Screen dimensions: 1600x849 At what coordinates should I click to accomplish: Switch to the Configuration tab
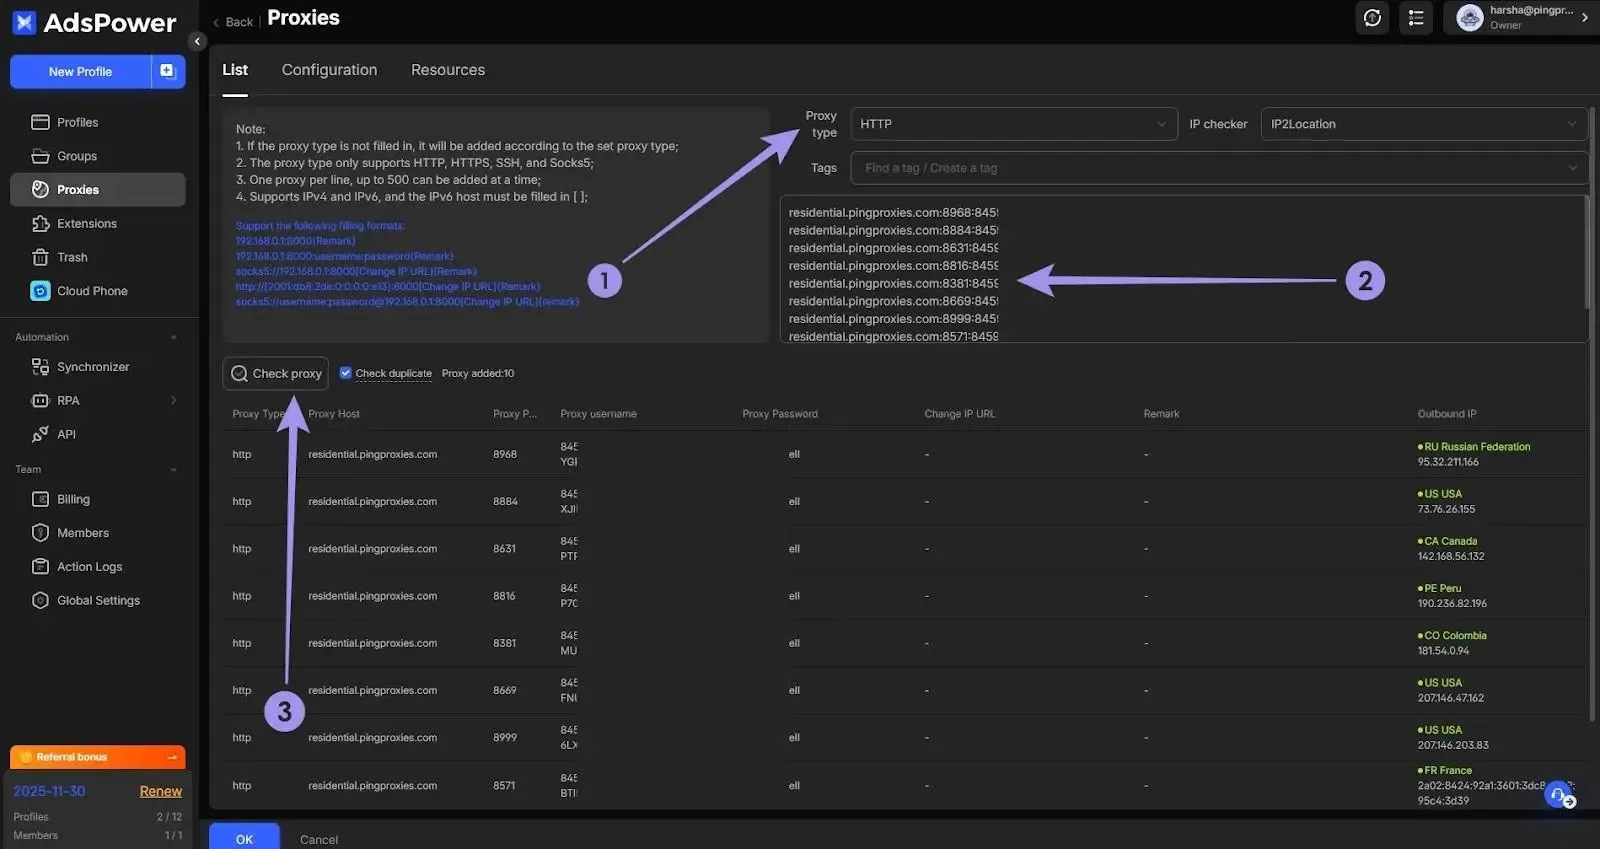pos(329,70)
